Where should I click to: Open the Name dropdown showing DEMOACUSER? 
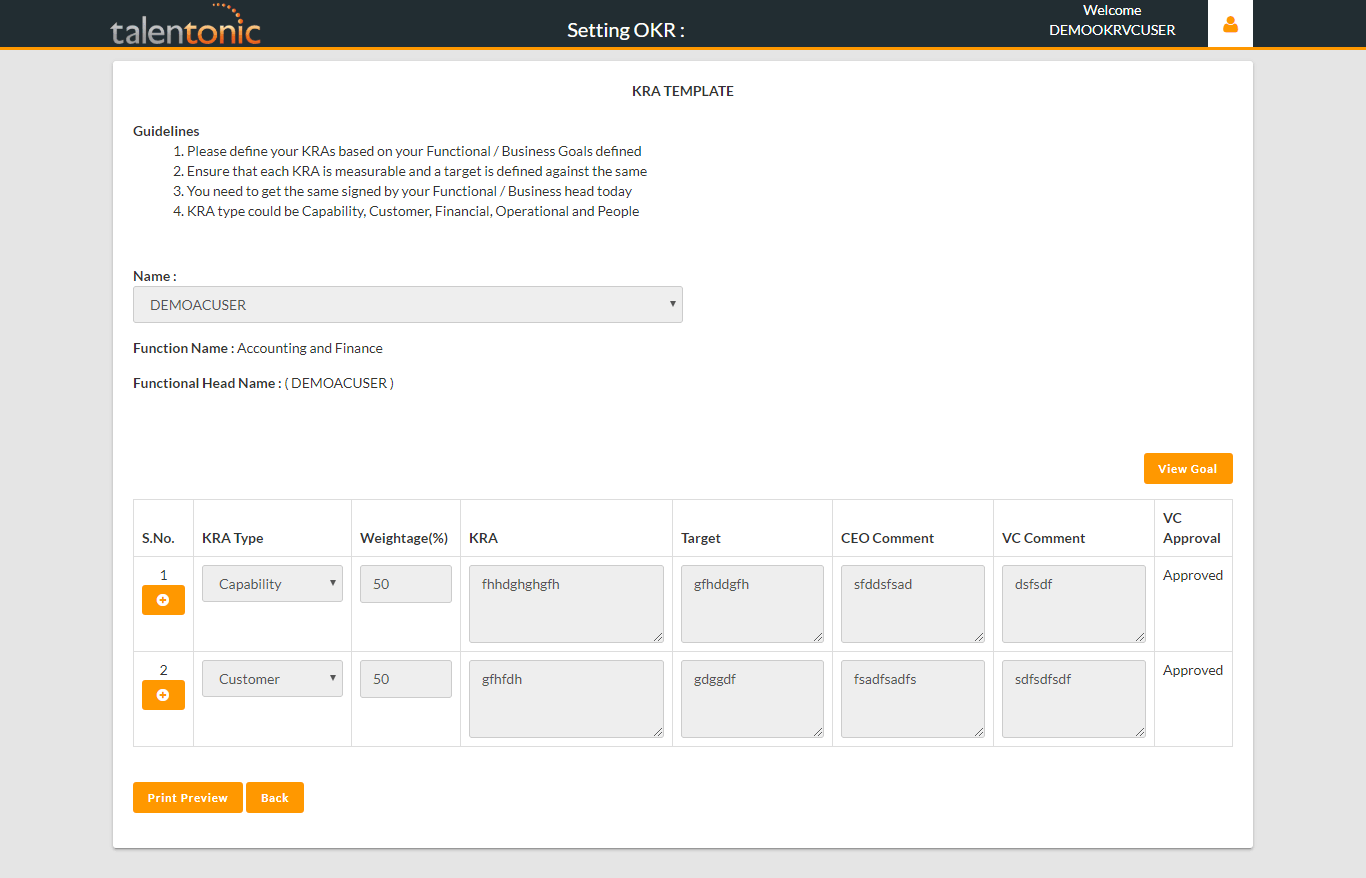408,305
